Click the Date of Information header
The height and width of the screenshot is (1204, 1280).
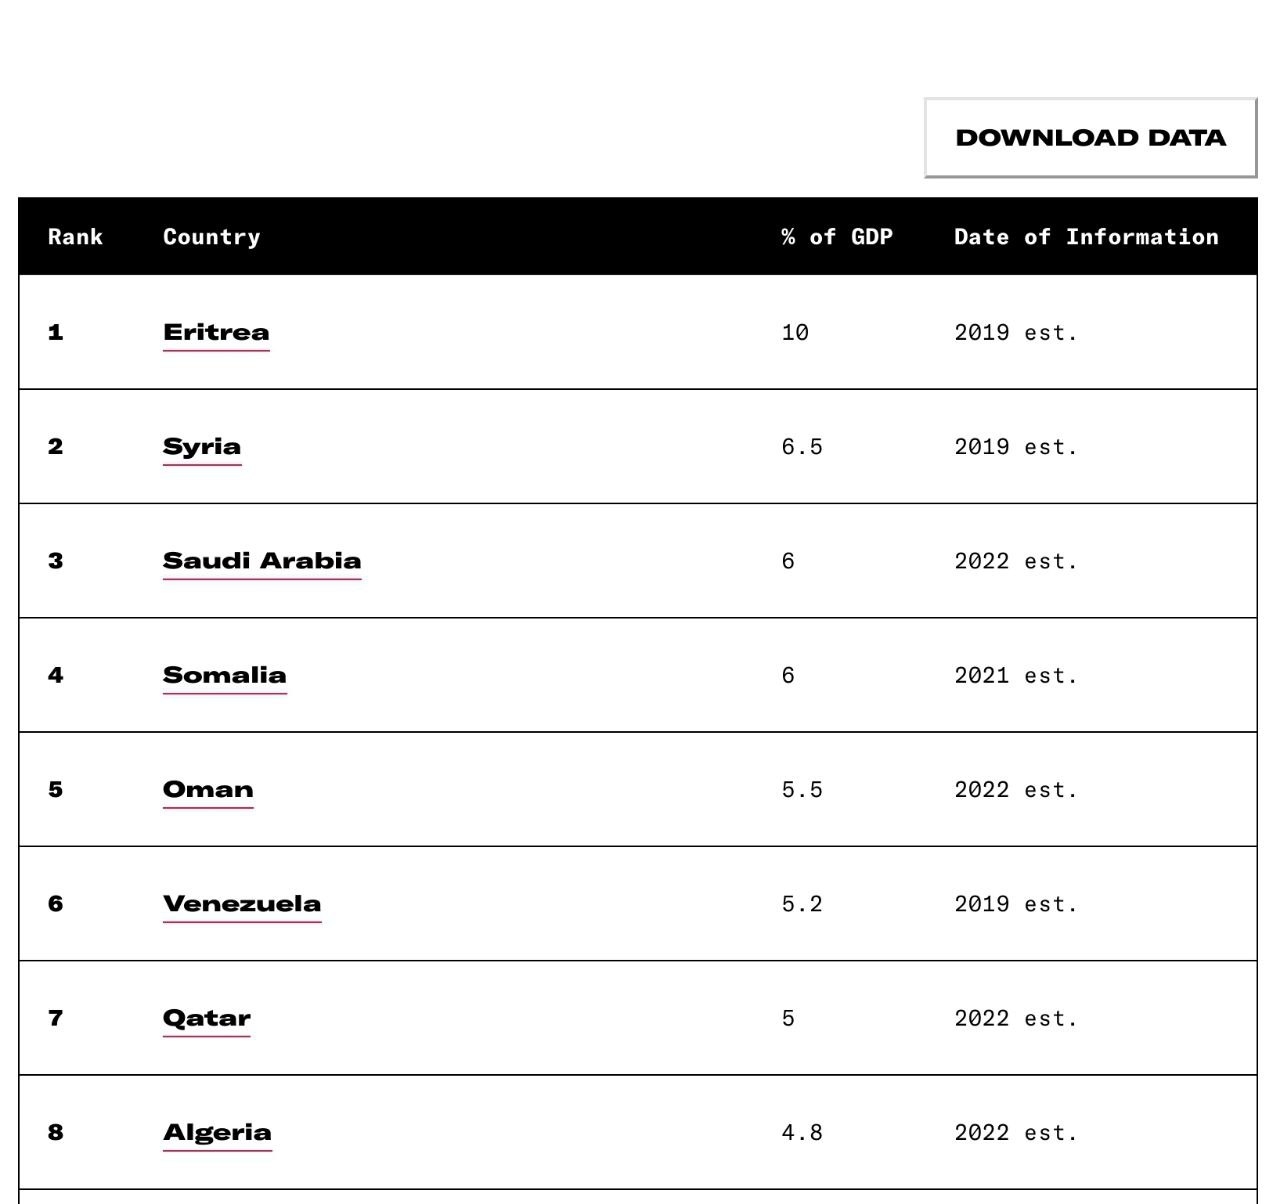pyautogui.click(x=1086, y=237)
